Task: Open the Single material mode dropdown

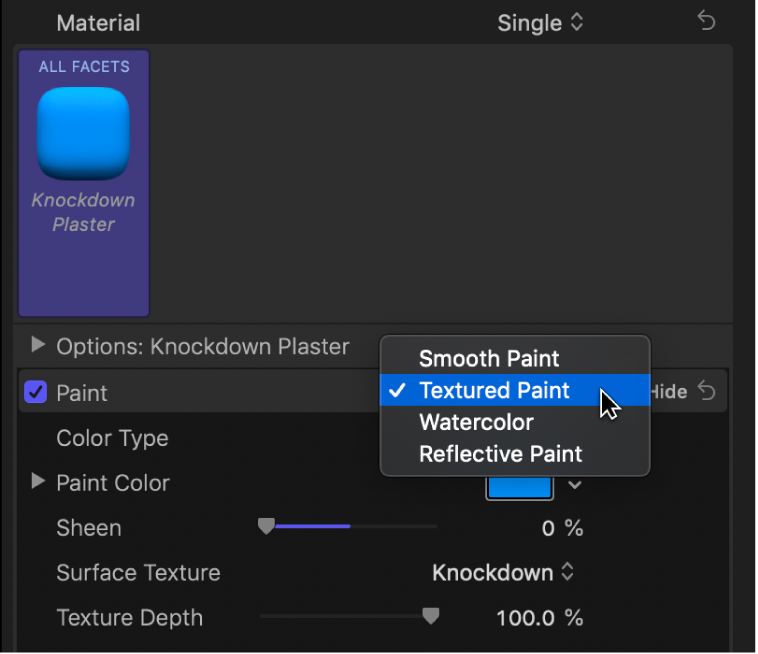Action: coord(540,22)
